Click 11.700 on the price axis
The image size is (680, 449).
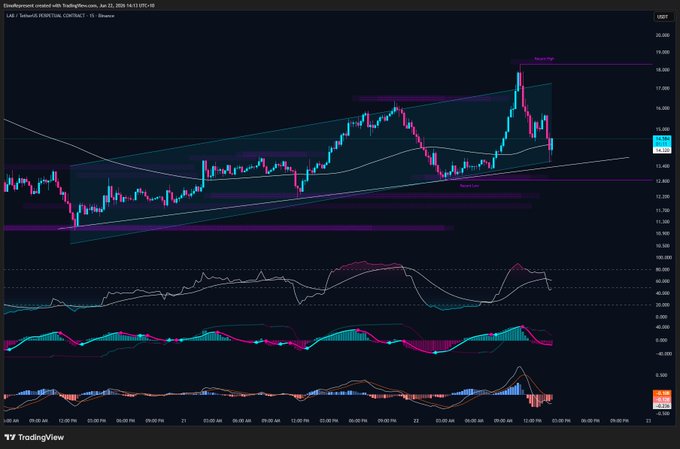pos(663,210)
